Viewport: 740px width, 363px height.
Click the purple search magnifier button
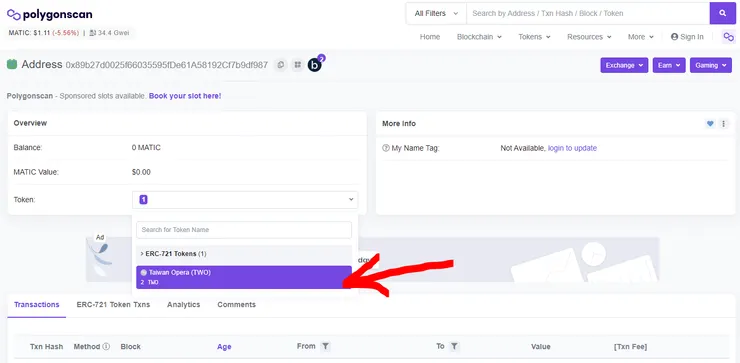(723, 13)
